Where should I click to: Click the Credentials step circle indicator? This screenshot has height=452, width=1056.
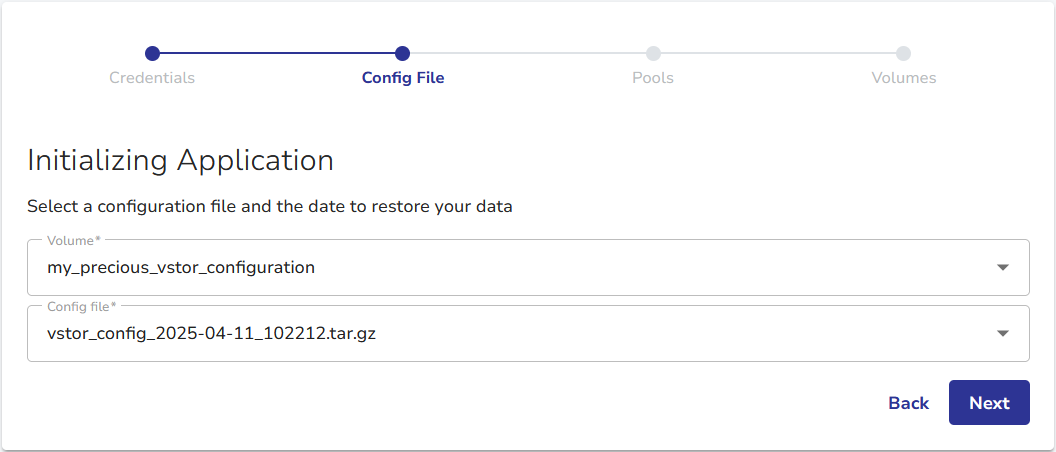pyautogui.click(x=152, y=53)
